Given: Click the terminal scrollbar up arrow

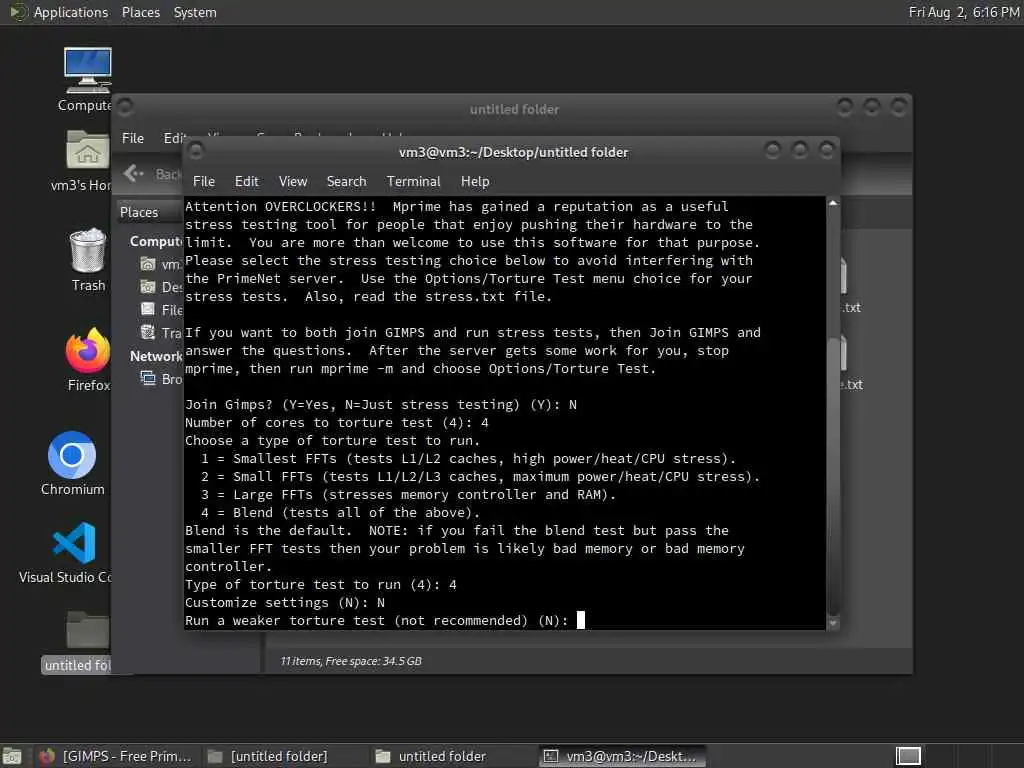Looking at the screenshot, I should click(833, 203).
